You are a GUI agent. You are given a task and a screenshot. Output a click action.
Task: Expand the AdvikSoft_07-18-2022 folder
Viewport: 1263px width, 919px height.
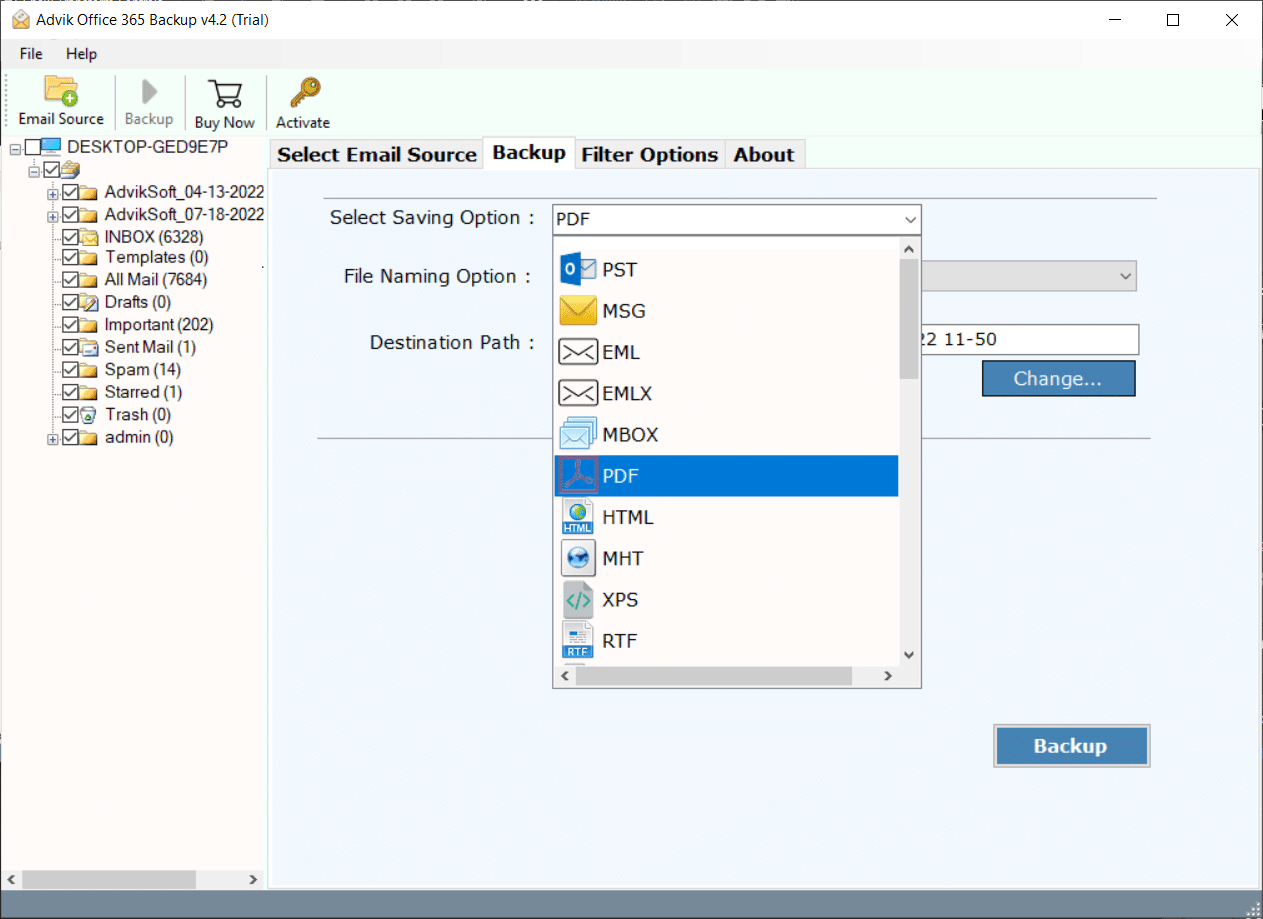(x=53, y=216)
